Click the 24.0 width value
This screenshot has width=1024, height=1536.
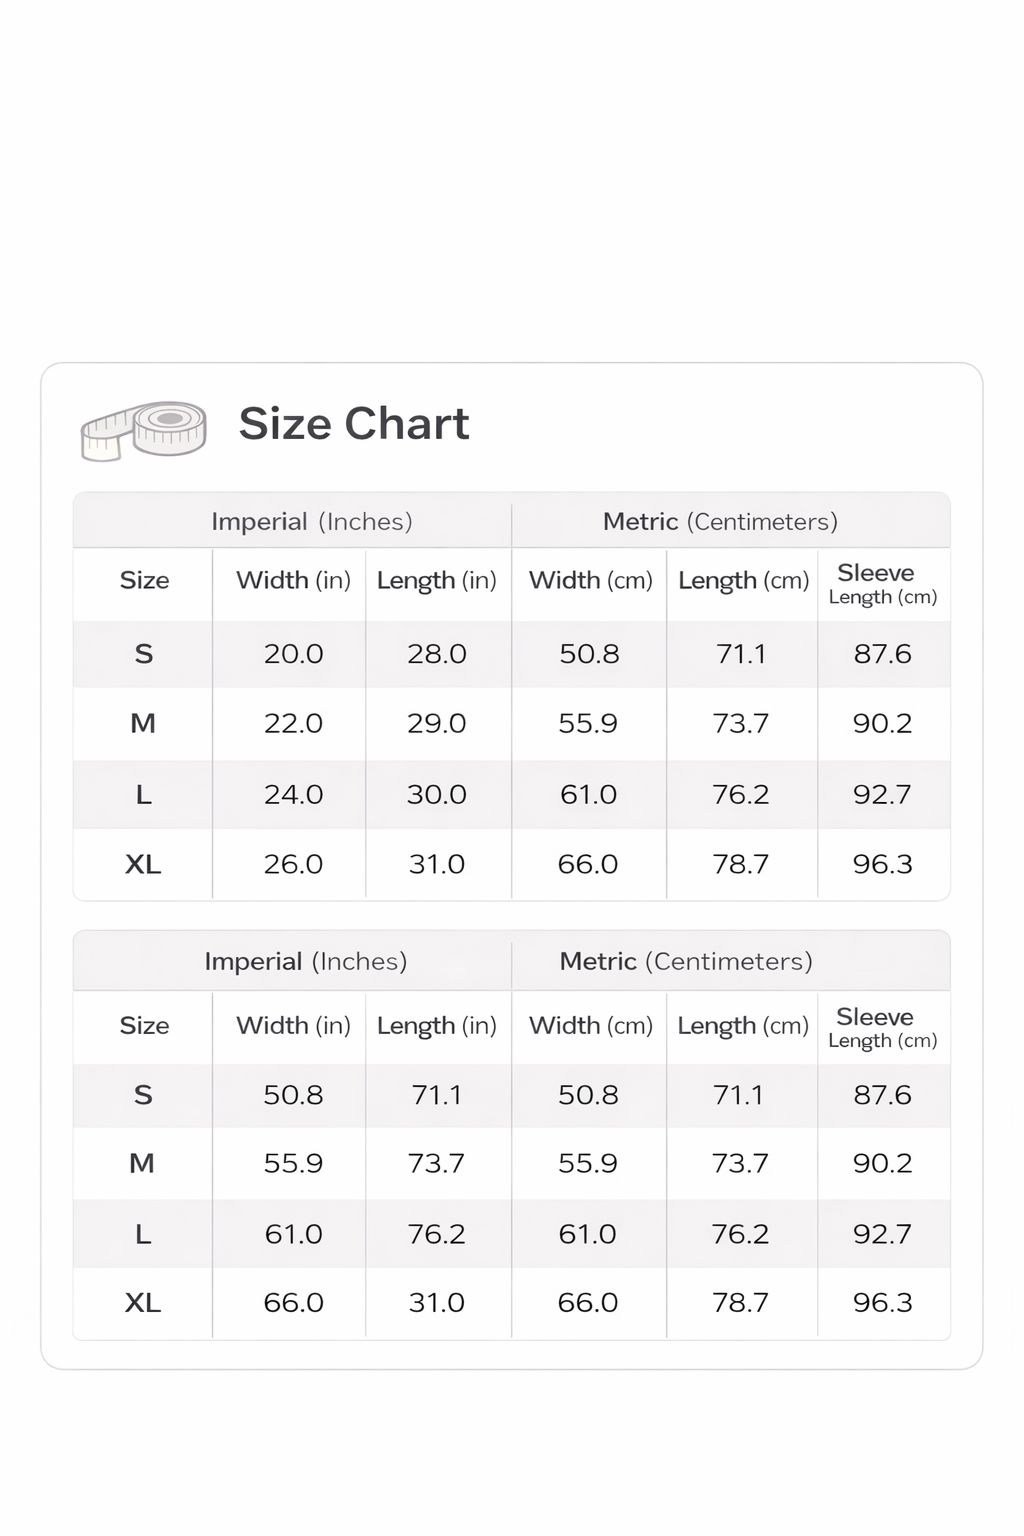click(293, 795)
